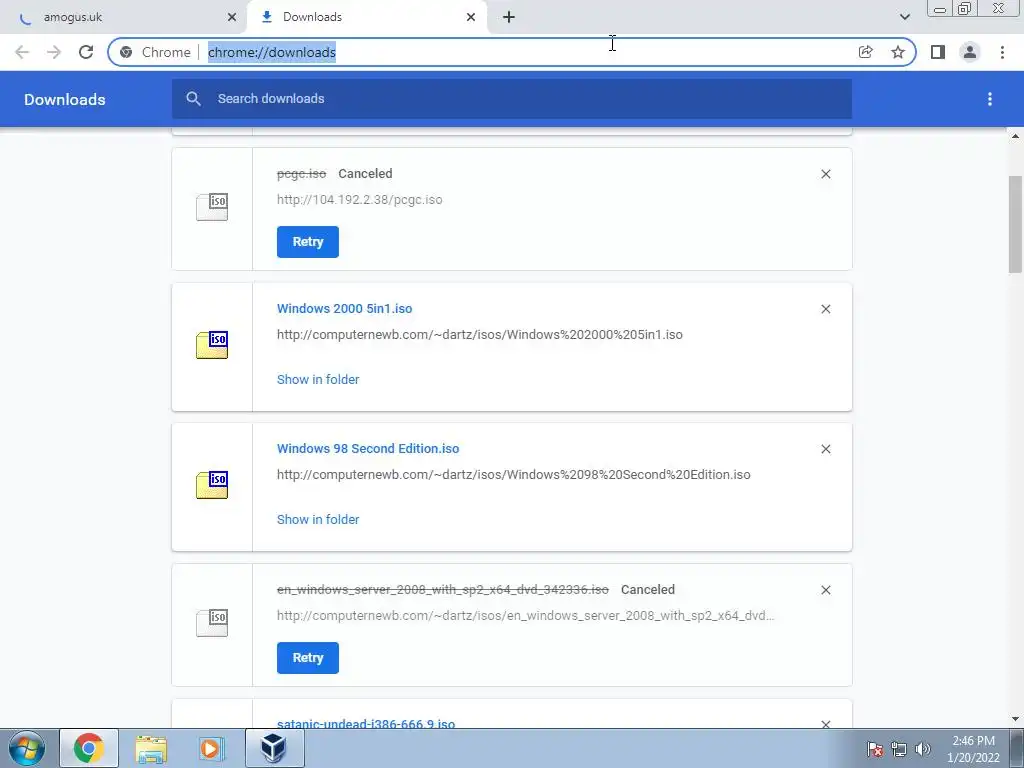Viewport: 1024px width, 768px height.
Task: Remove Windows 2000 5in1.iso from list
Action: [825, 309]
